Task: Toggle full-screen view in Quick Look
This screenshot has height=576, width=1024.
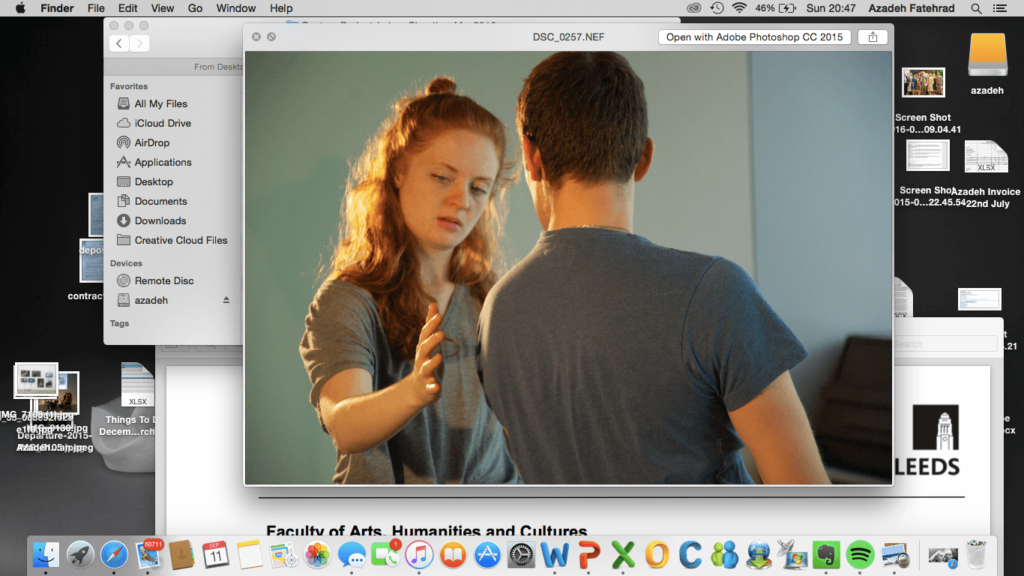Action: (272, 37)
